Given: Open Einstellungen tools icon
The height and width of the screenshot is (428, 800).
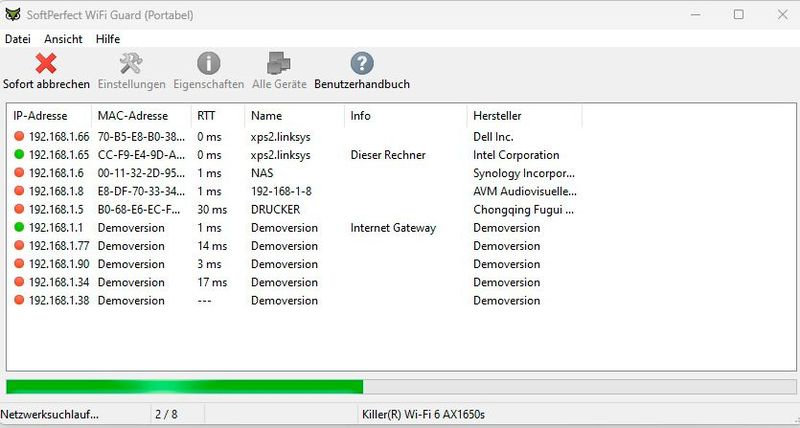Looking at the screenshot, I should point(131,64).
